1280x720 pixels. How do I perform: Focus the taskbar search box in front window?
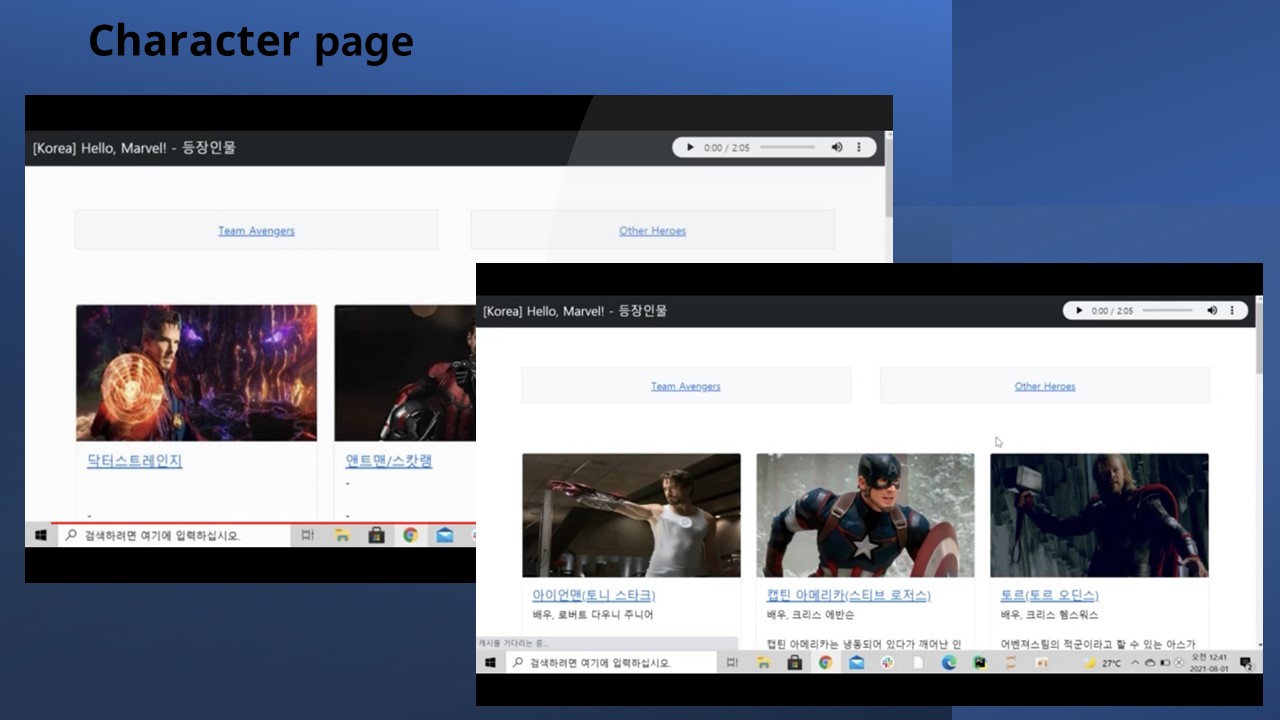pos(611,663)
